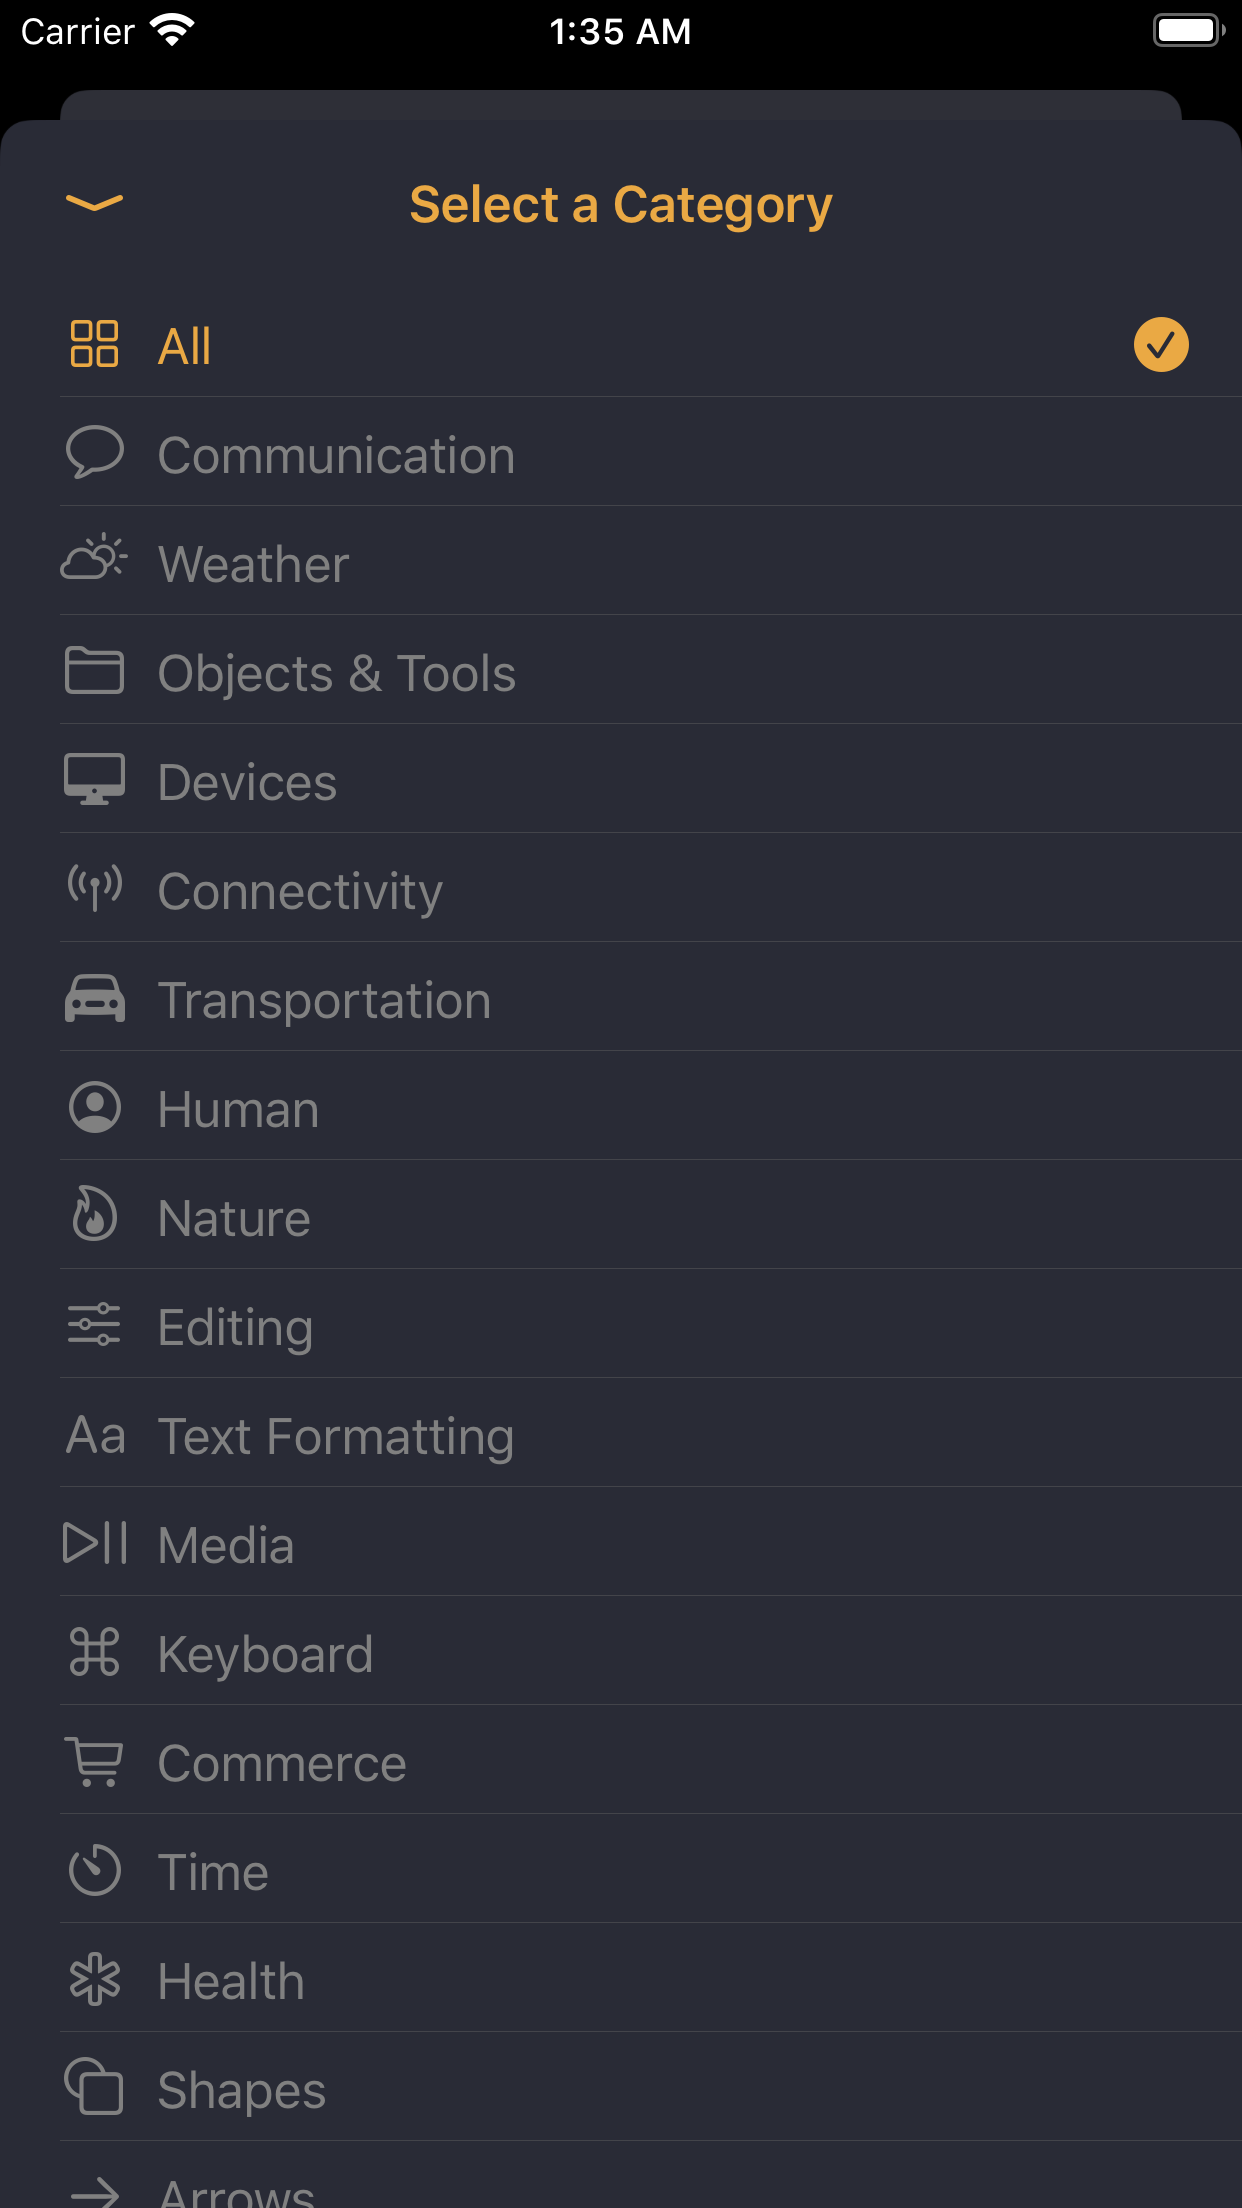
Task: Click the Devices display icon
Action: click(x=95, y=780)
